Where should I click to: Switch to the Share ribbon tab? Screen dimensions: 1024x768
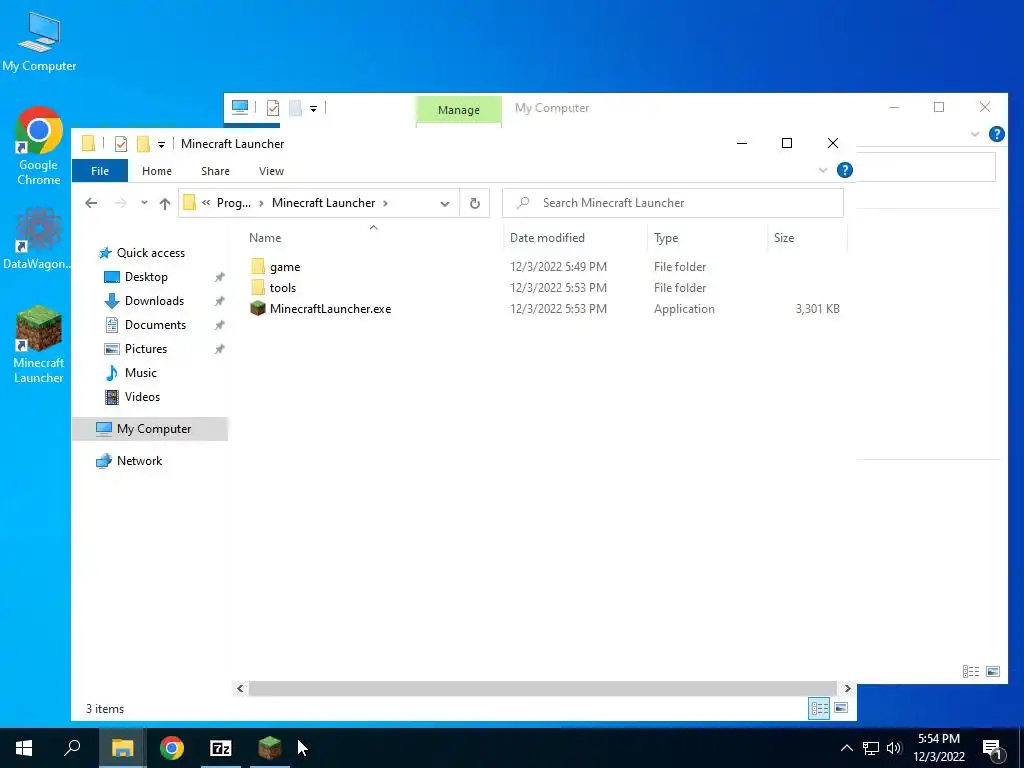coord(215,171)
